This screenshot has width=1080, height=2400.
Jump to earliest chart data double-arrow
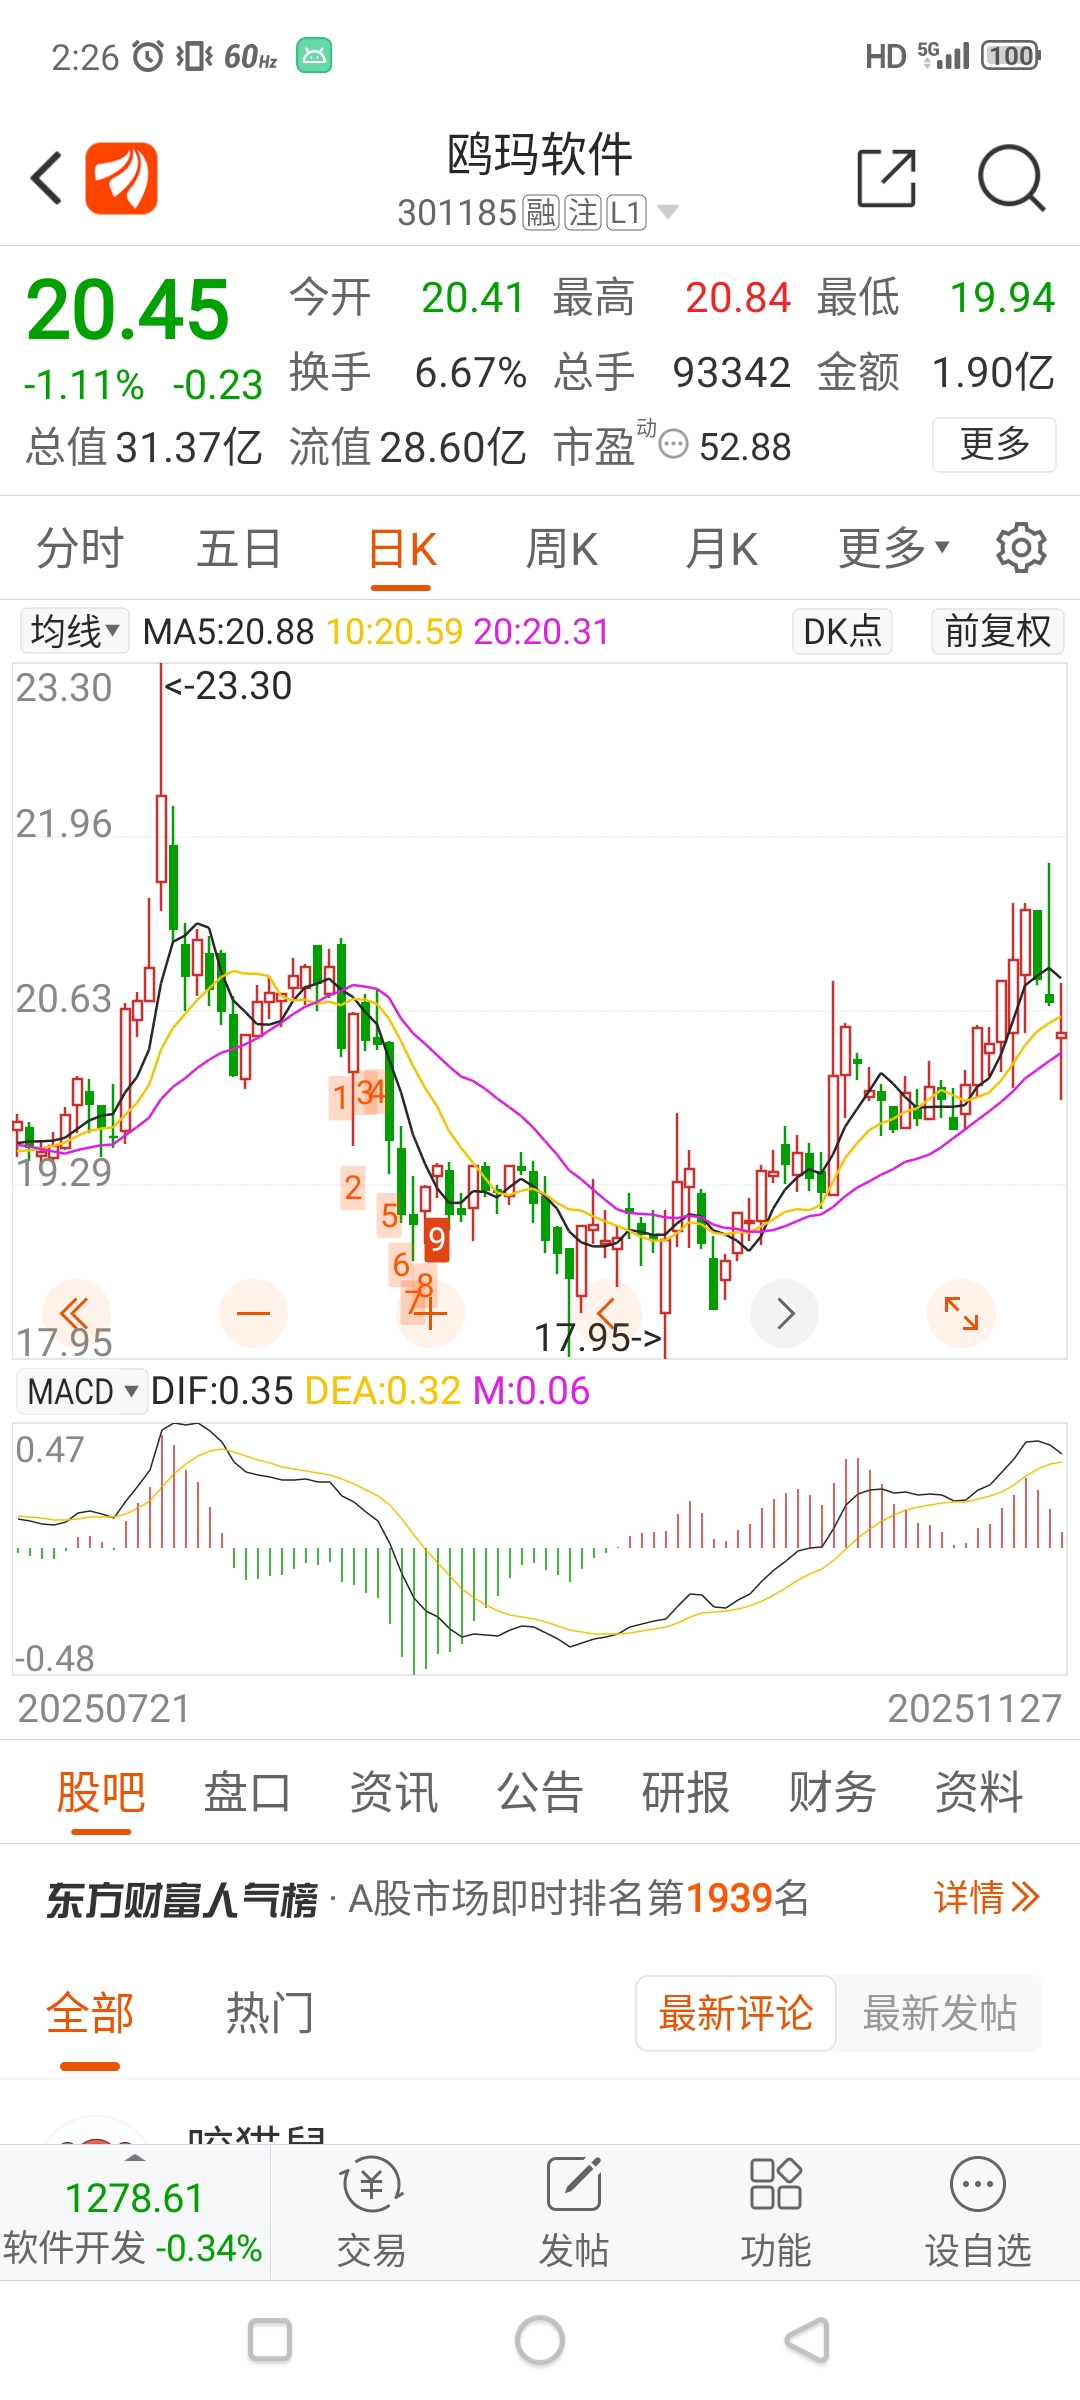pos(75,1313)
